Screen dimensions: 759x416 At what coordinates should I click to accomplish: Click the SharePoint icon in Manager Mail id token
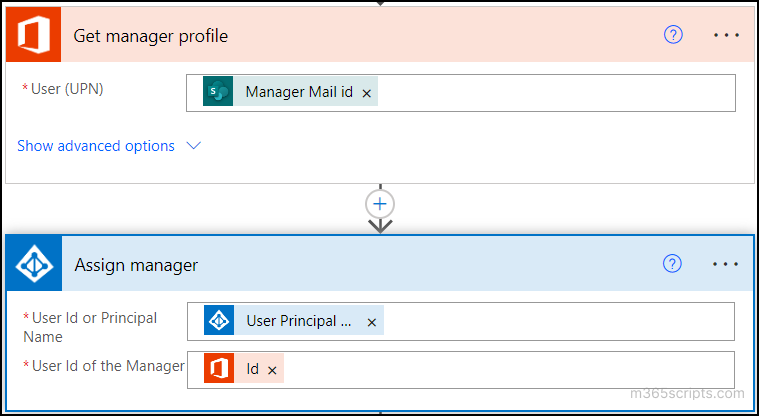(x=218, y=91)
